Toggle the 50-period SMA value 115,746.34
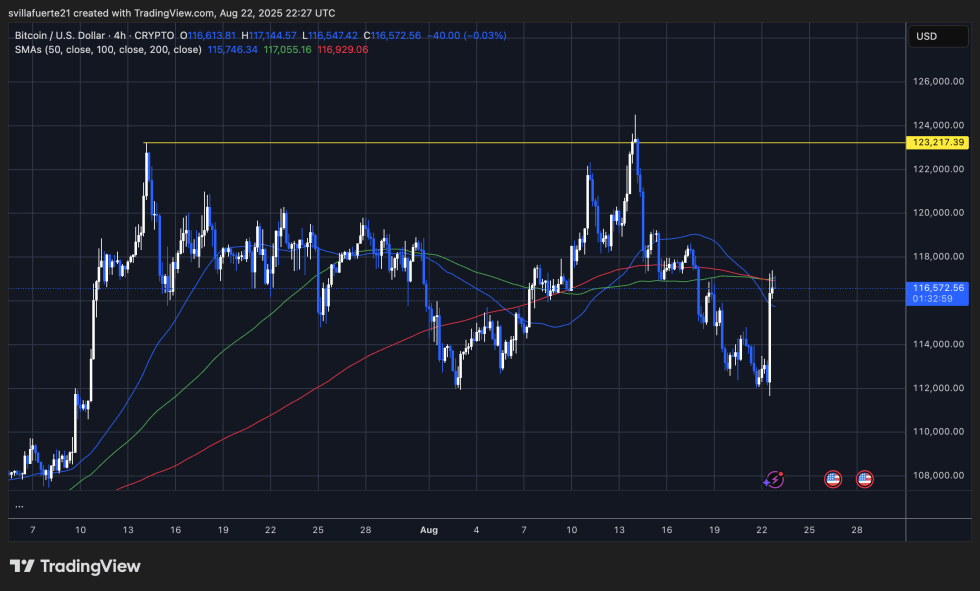980x591 pixels. pos(233,48)
